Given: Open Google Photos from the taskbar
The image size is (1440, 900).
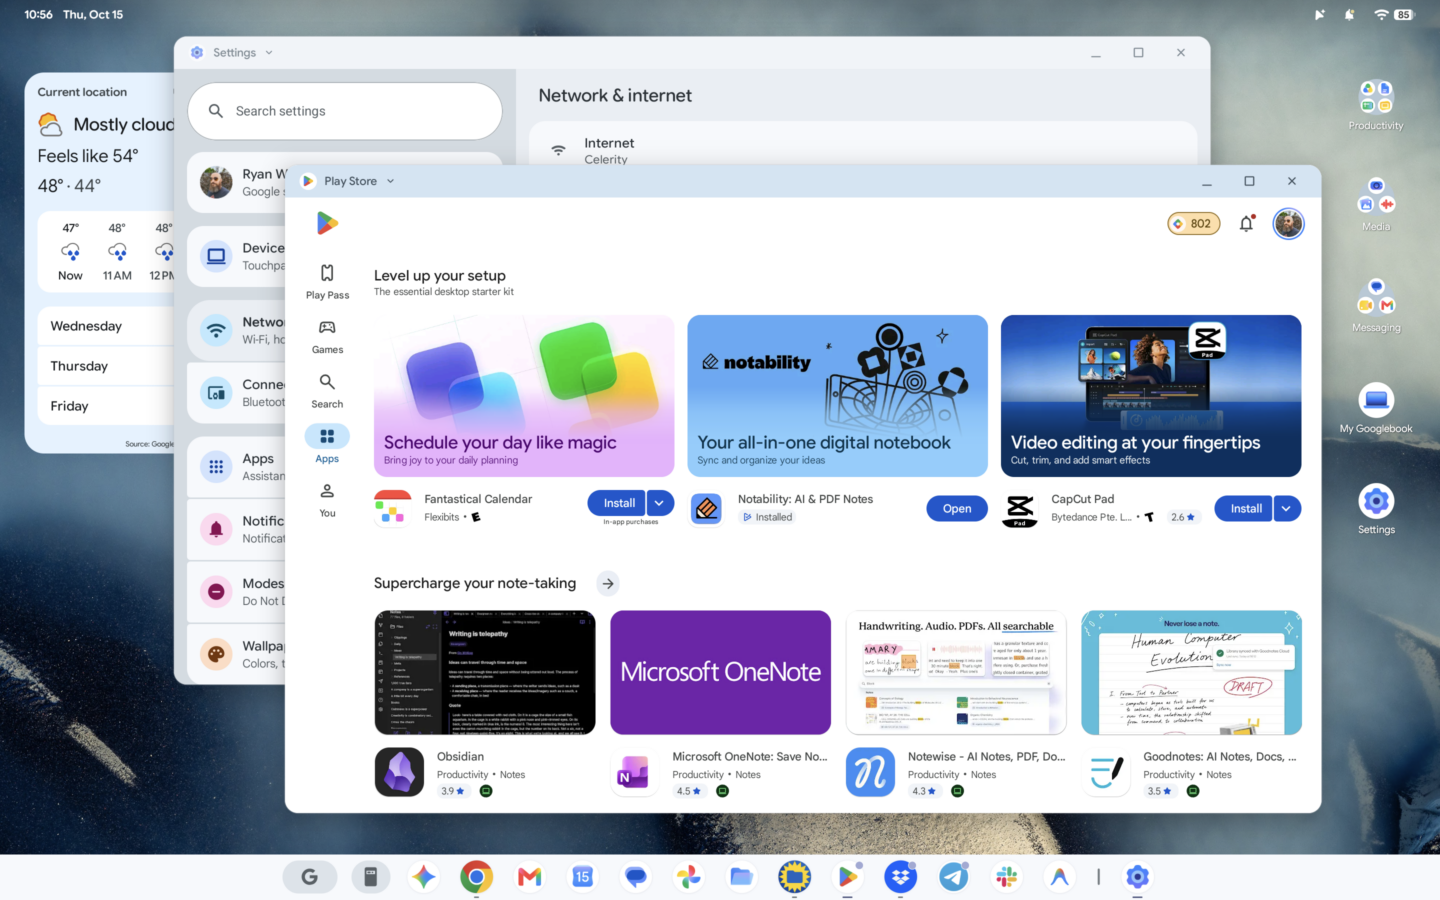Looking at the screenshot, I should click(688, 877).
